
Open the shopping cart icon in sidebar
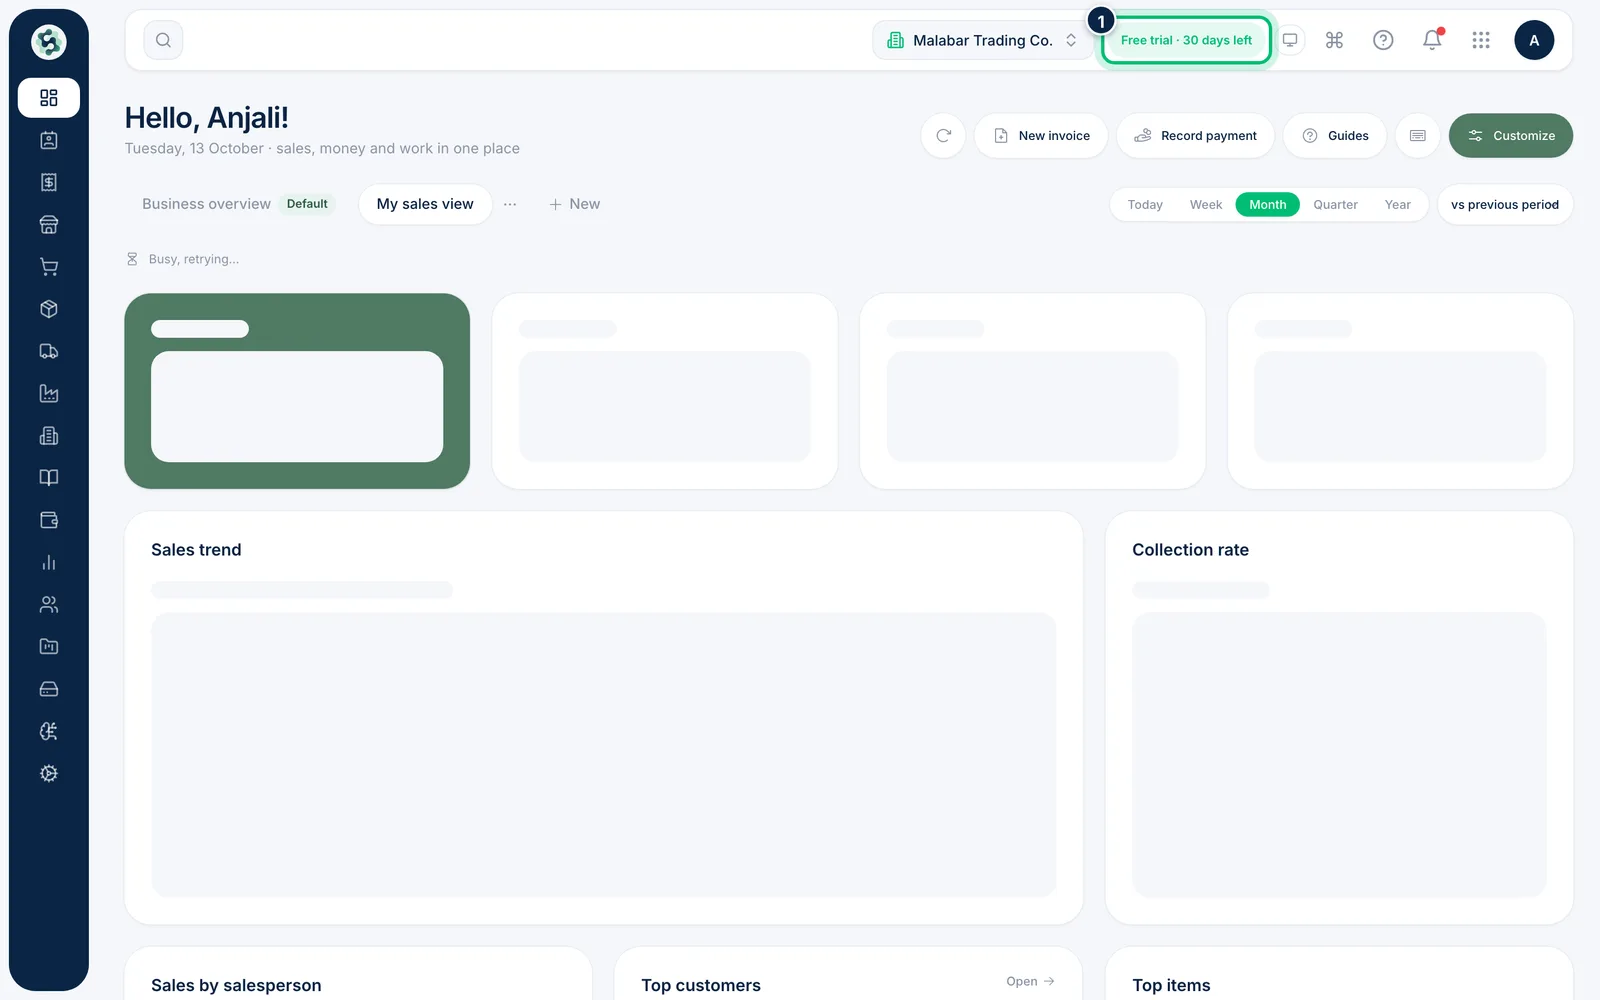point(48,267)
